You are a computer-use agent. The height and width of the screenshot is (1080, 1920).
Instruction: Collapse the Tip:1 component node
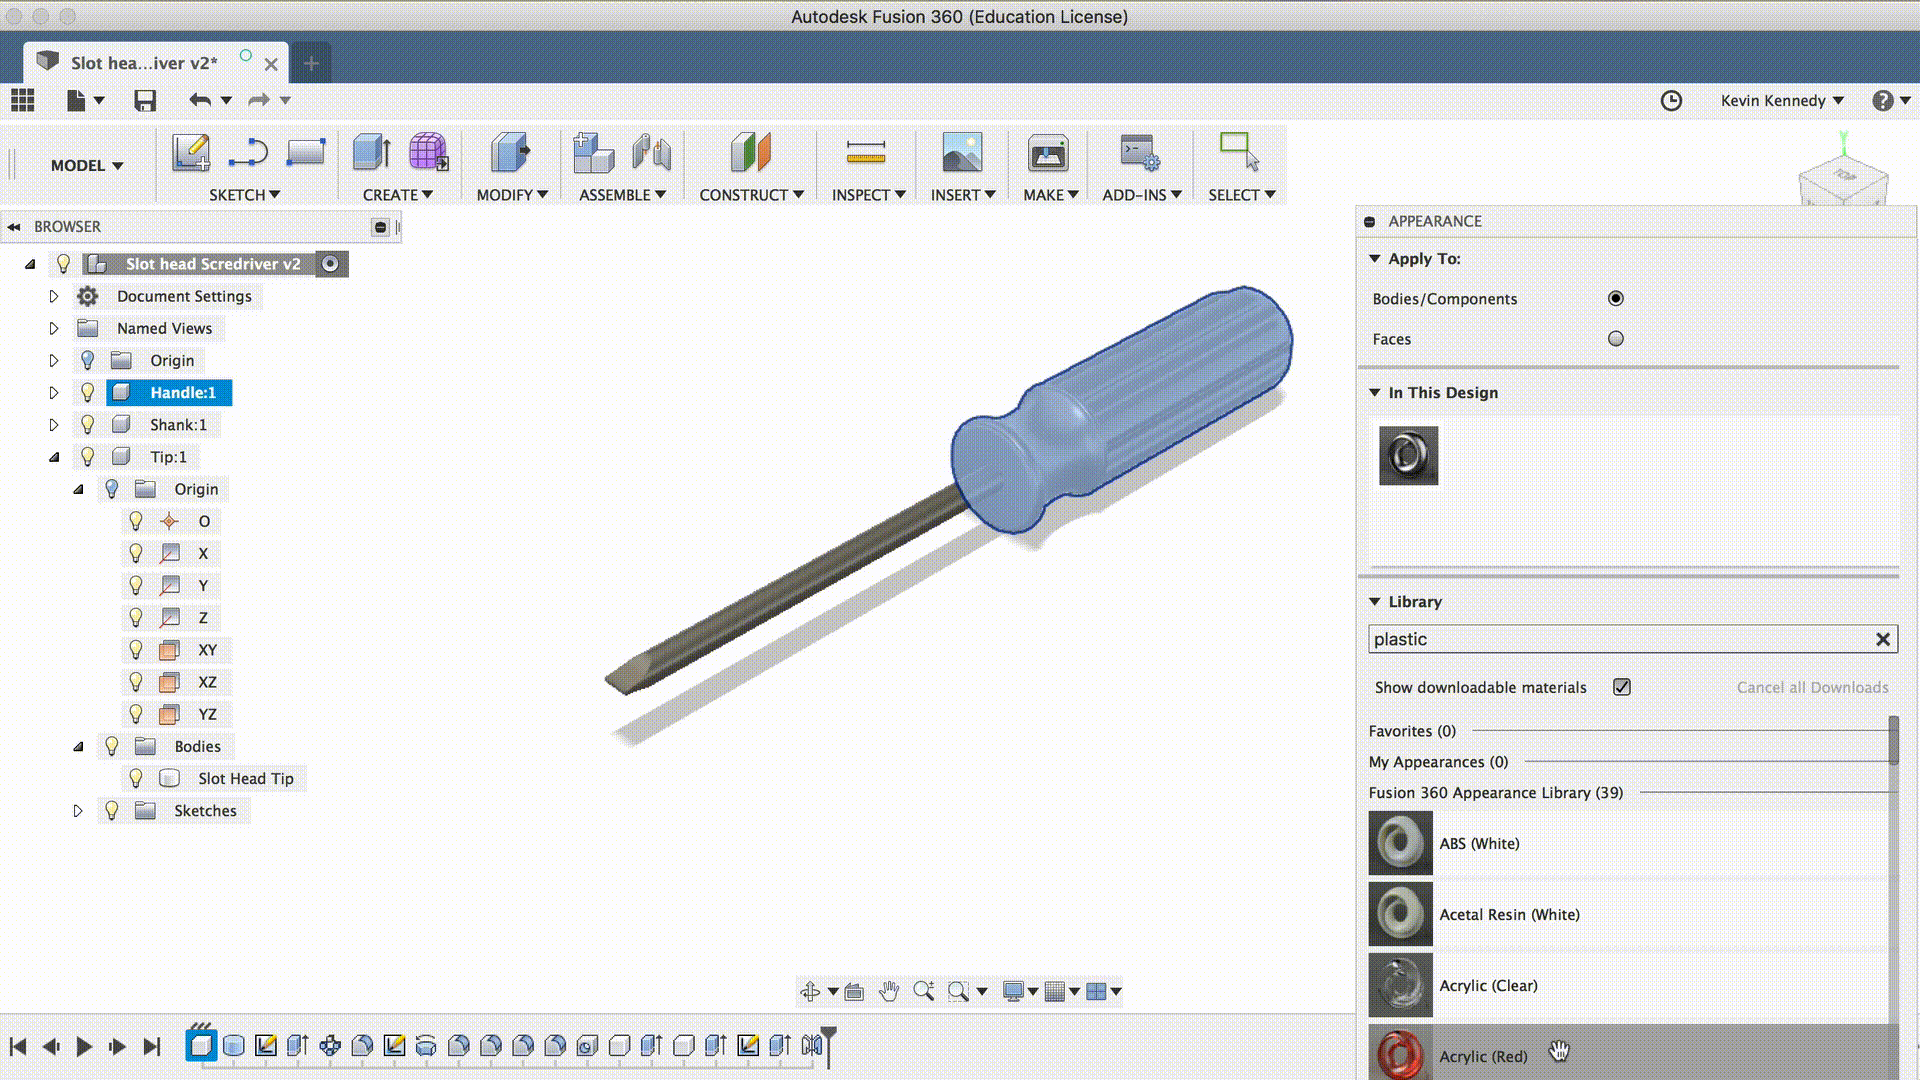click(54, 457)
